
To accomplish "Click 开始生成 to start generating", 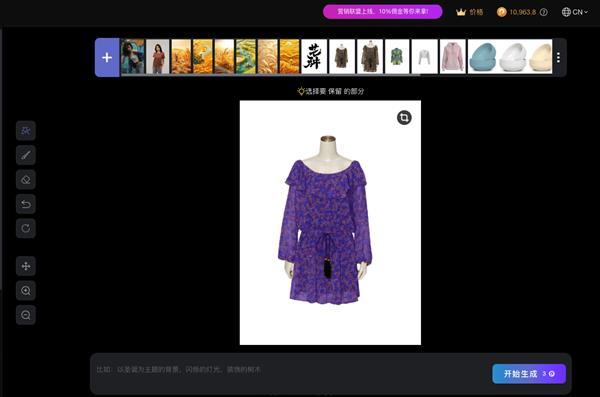I will (x=529, y=374).
